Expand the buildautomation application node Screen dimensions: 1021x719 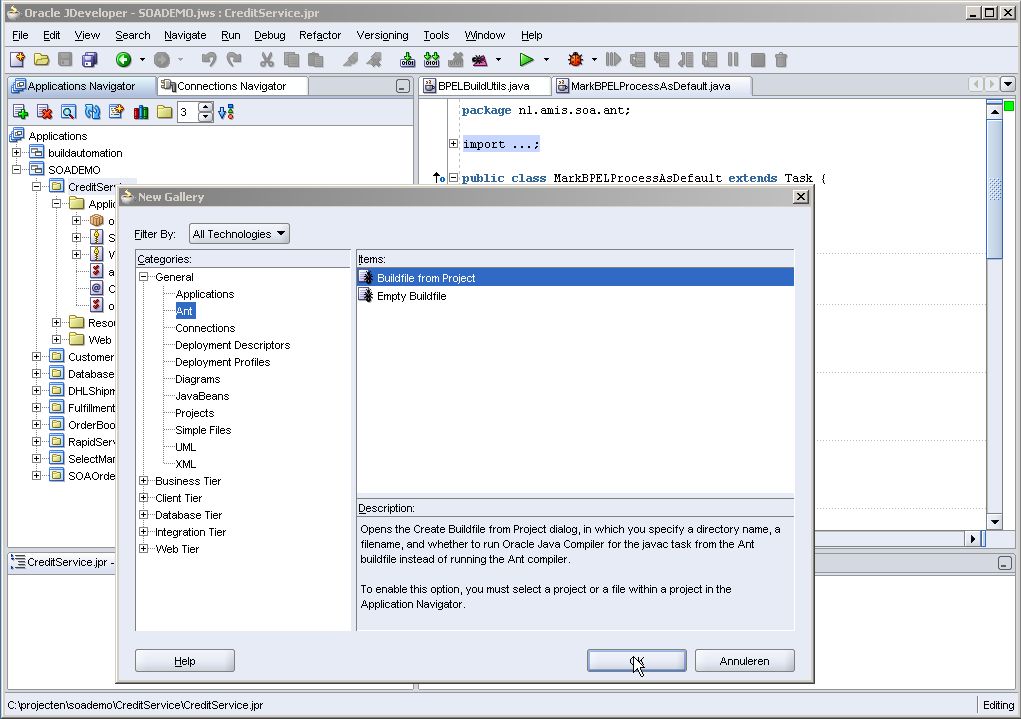click(x=17, y=153)
